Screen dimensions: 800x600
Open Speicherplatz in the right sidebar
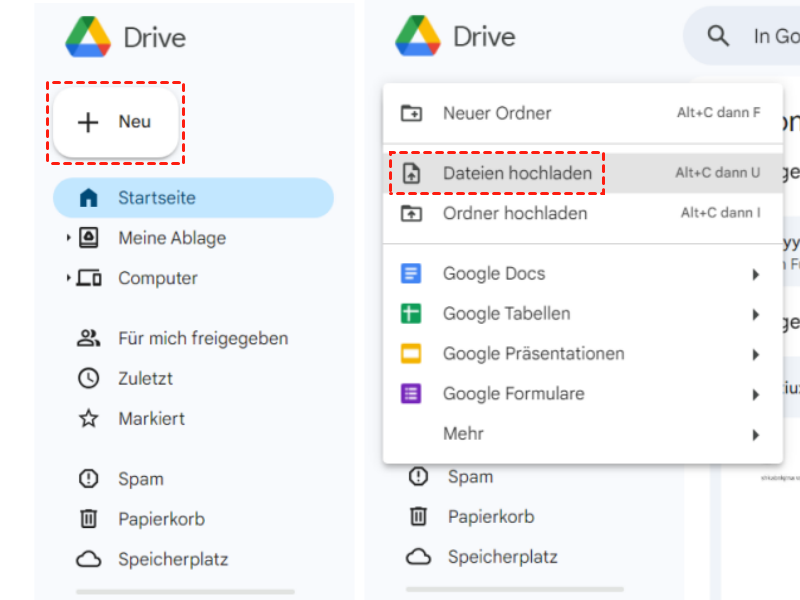502,557
